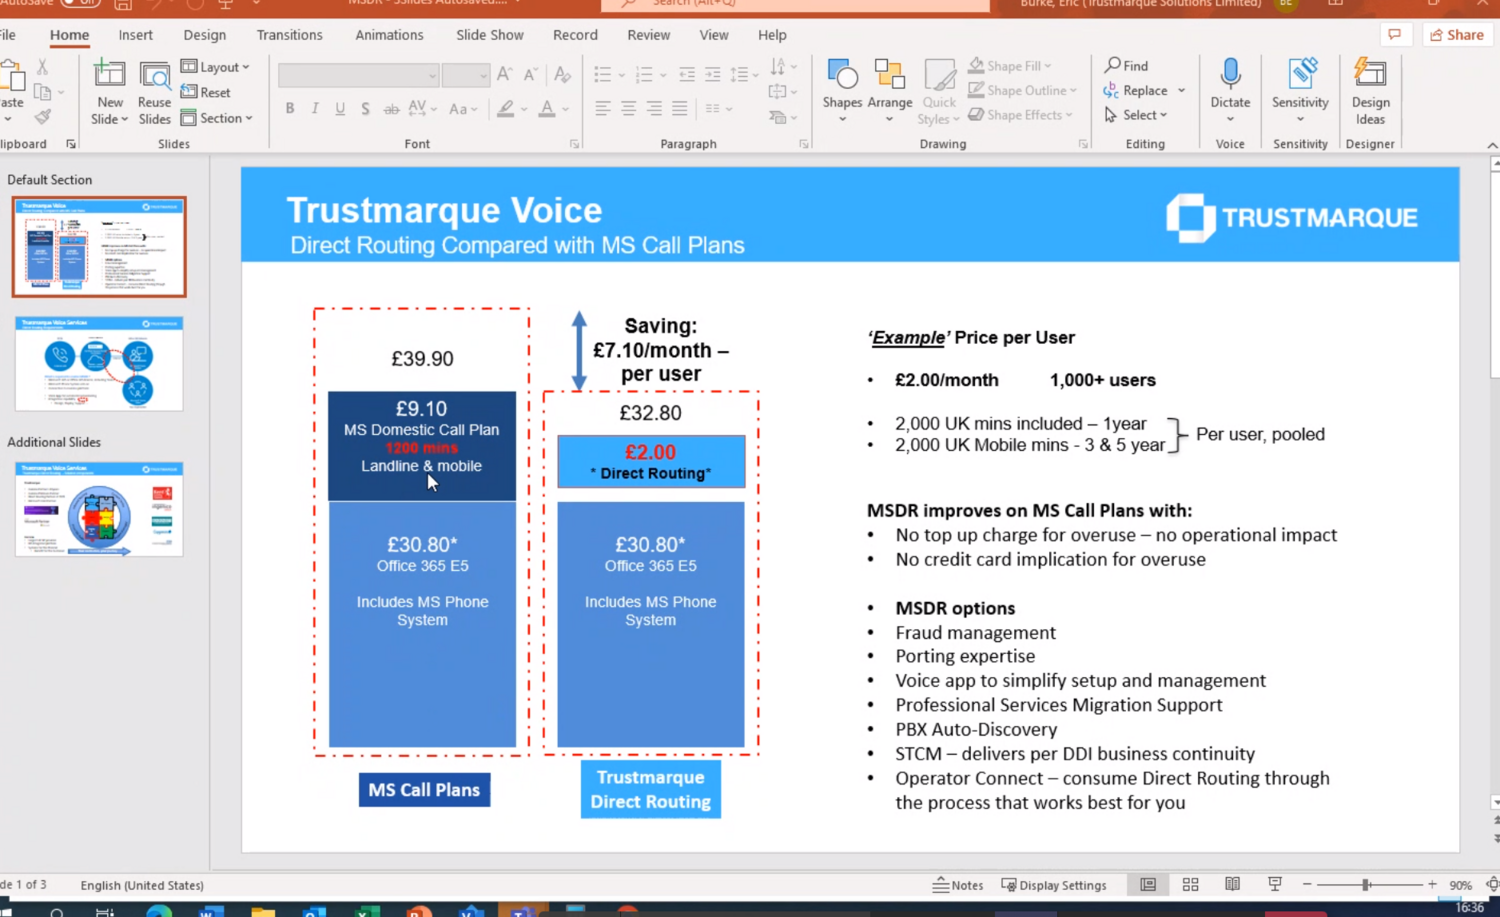This screenshot has height=917, width=1500.
Task: Increase list indent level
Action: point(713,75)
